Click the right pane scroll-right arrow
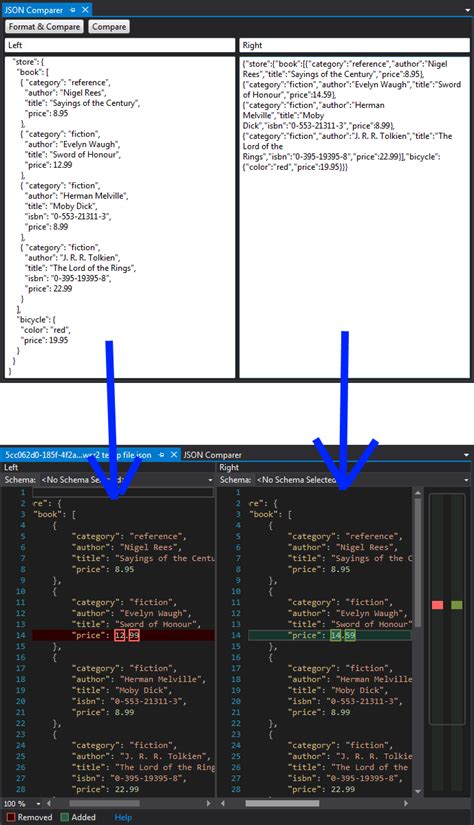 [406, 803]
